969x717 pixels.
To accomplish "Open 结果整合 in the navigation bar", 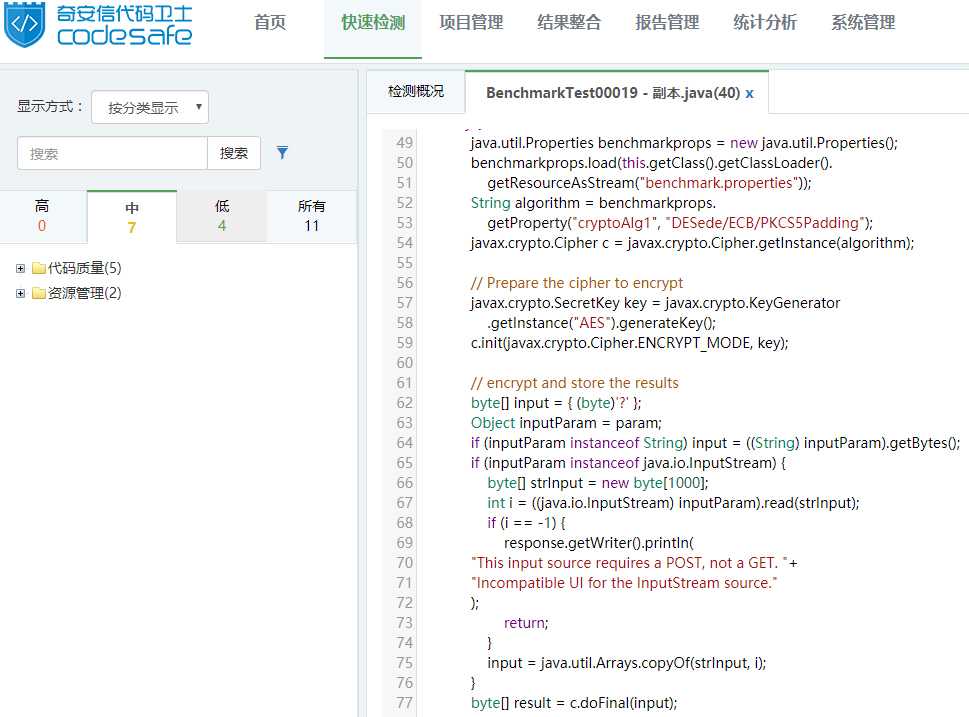I will coord(569,23).
